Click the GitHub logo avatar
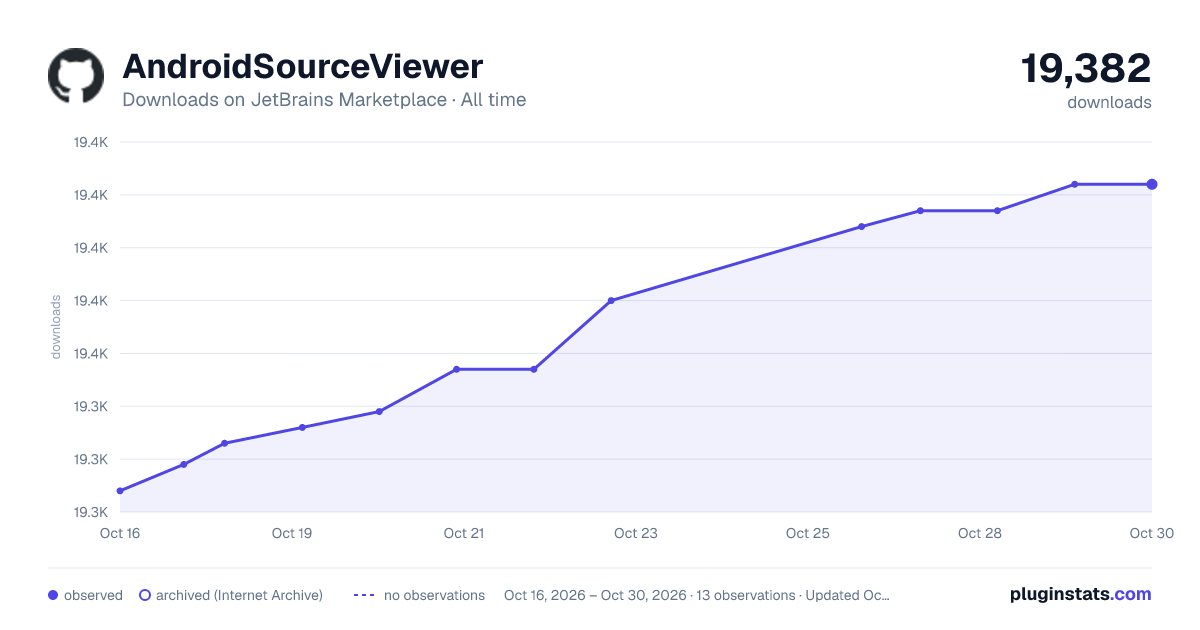The height and width of the screenshot is (630, 1200). pos(76,76)
